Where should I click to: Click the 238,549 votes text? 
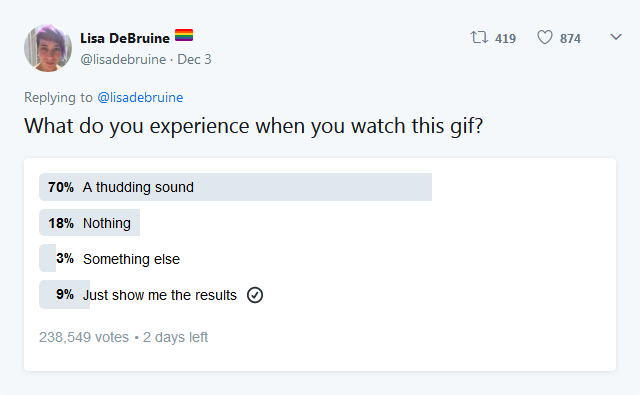84,337
